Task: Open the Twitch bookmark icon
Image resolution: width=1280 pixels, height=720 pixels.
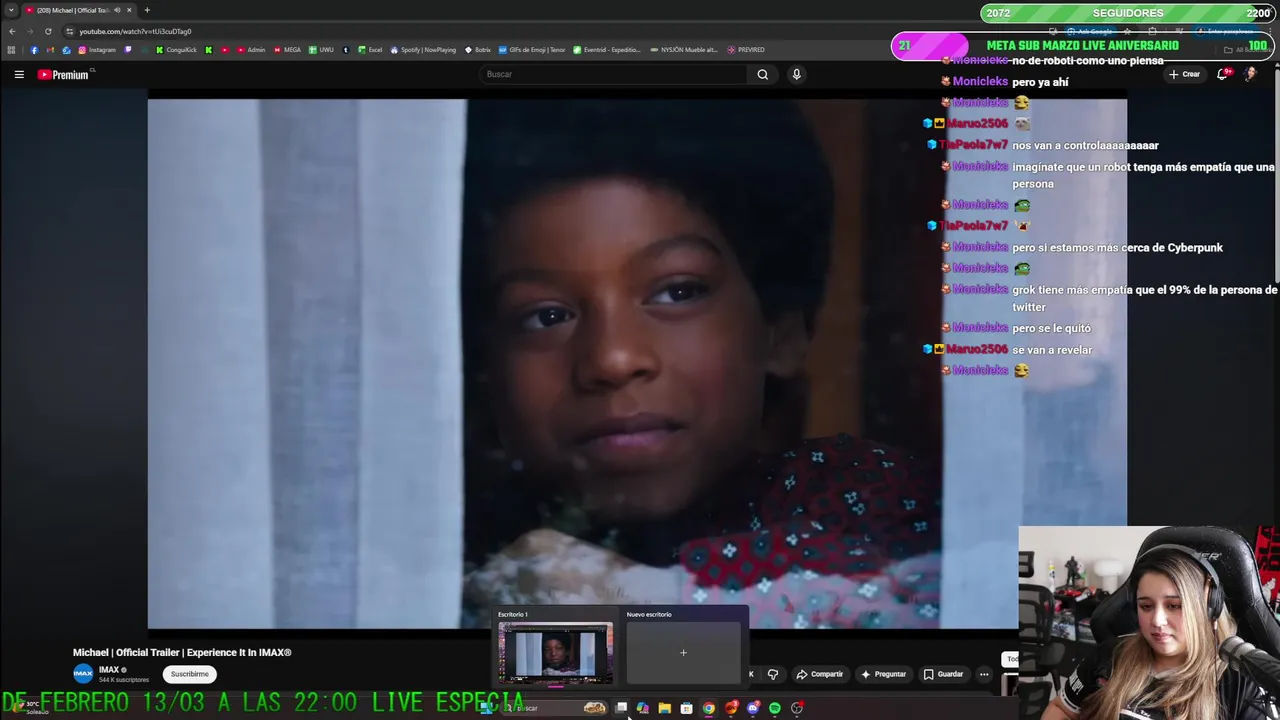Action: (x=127, y=50)
